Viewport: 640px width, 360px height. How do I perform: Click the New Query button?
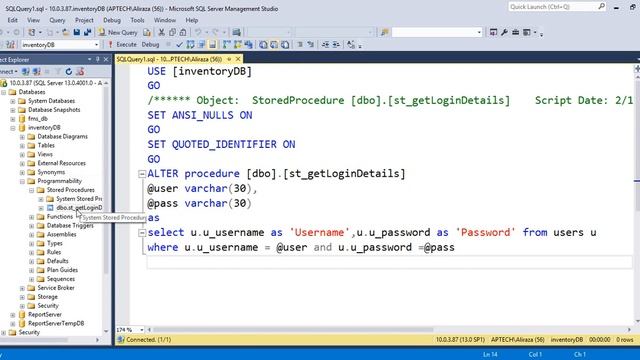118,32
